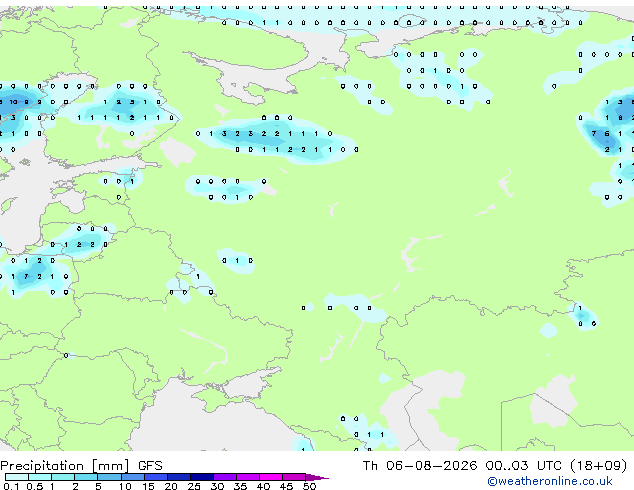Click the legend color segment between 45 and 50
This screenshot has height=490, width=634.
294,477
